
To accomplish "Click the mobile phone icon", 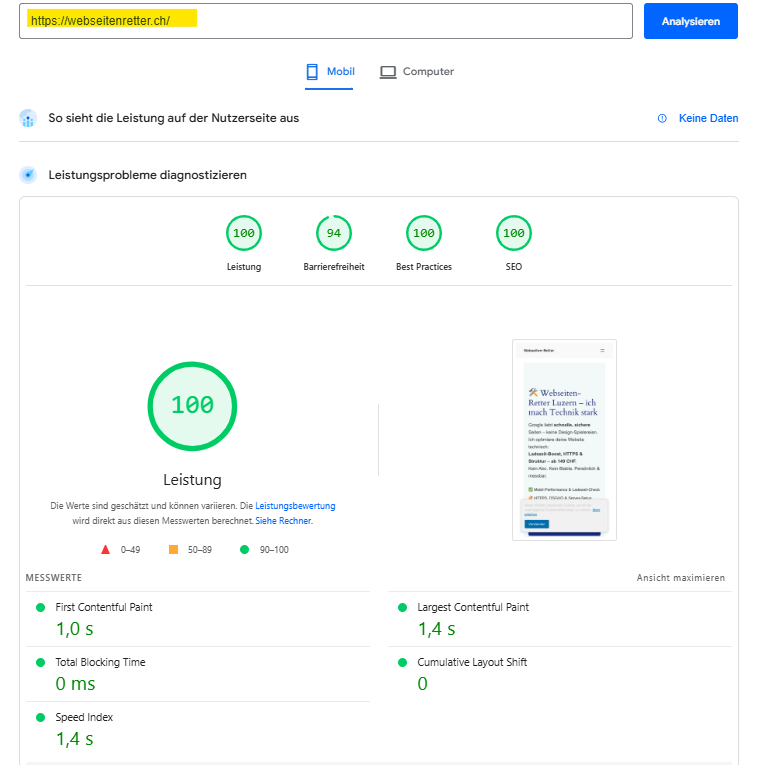I will pos(312,72).
